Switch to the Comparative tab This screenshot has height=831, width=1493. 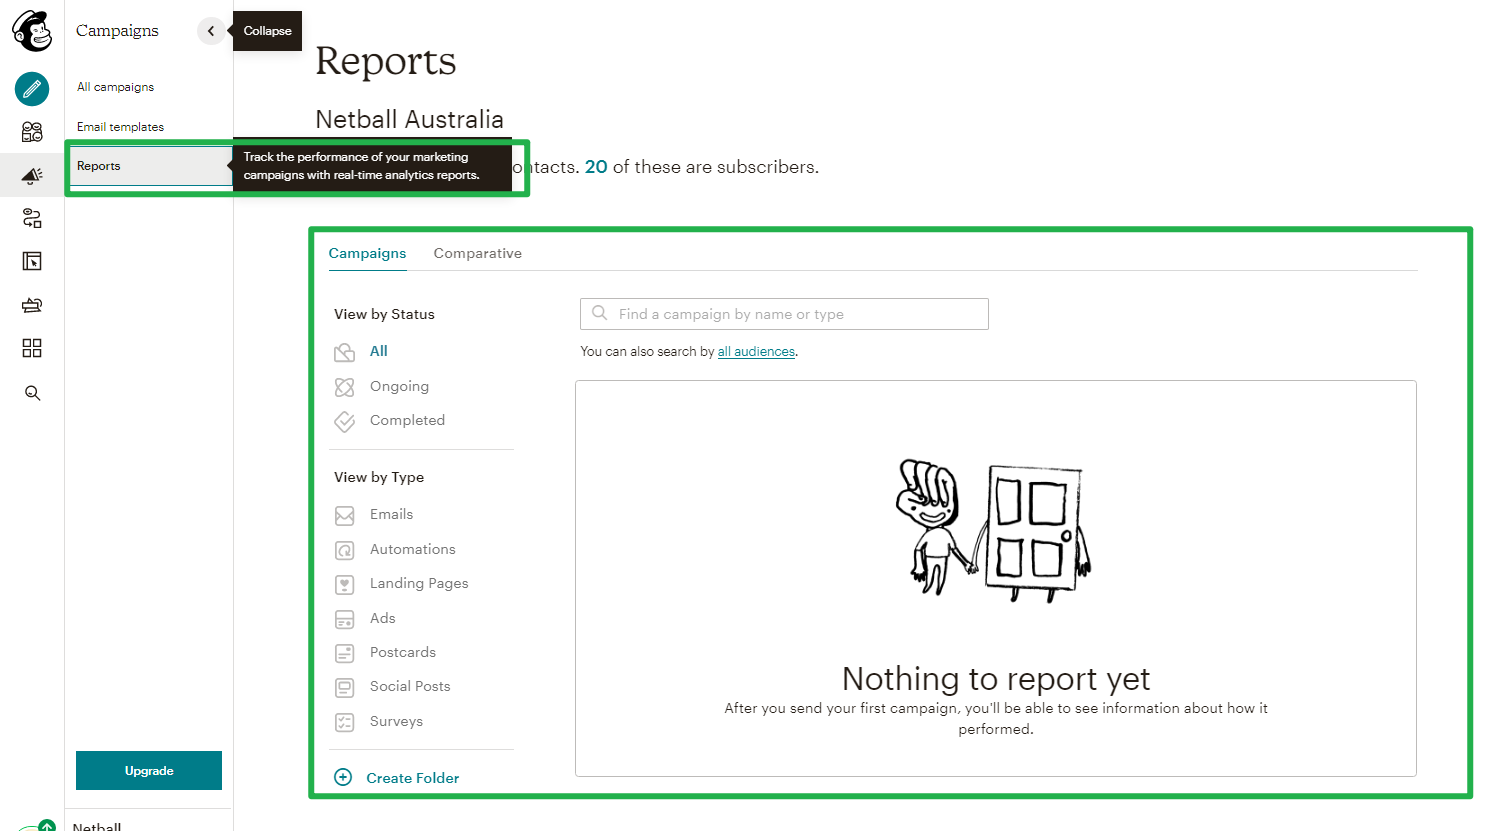(x=477, y=253)
